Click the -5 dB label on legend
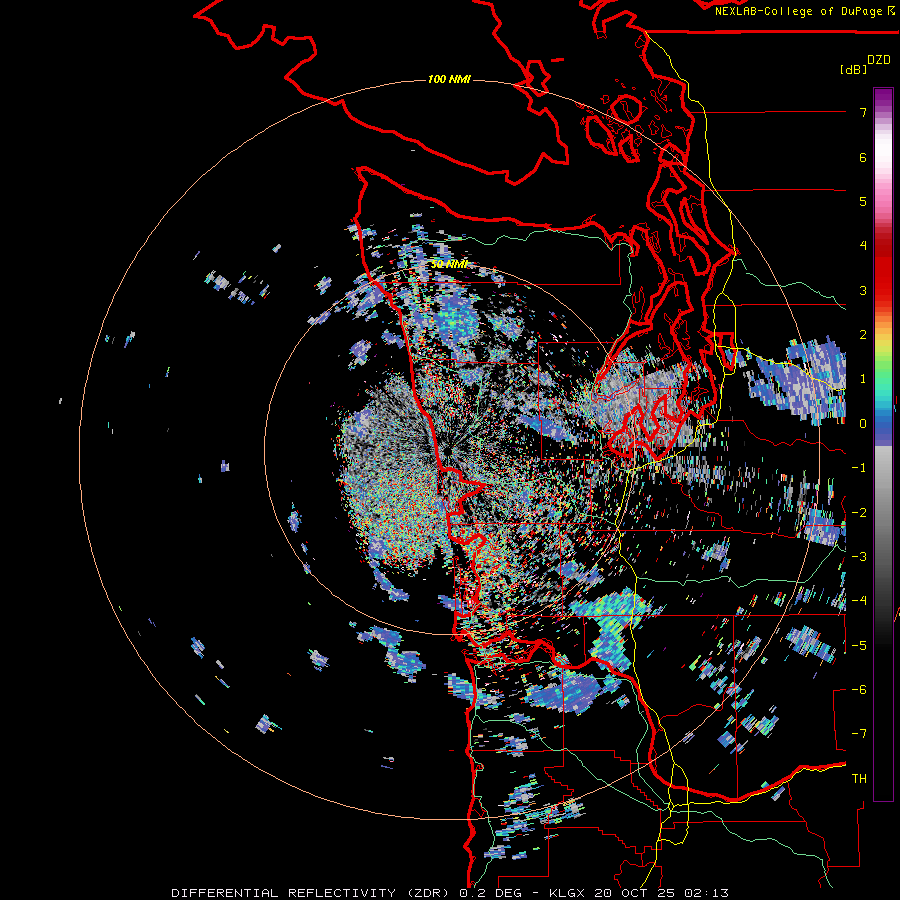The image size is (900, 900). pyautogui.click(x=859, y=645)
